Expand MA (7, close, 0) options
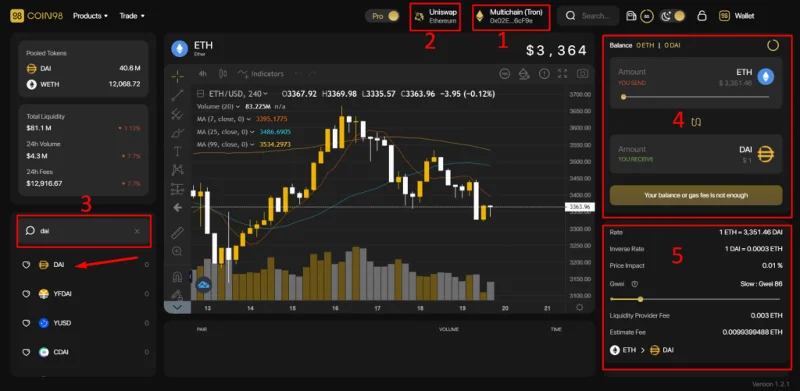This screenshot has width=800, height=391. point(248,119)
